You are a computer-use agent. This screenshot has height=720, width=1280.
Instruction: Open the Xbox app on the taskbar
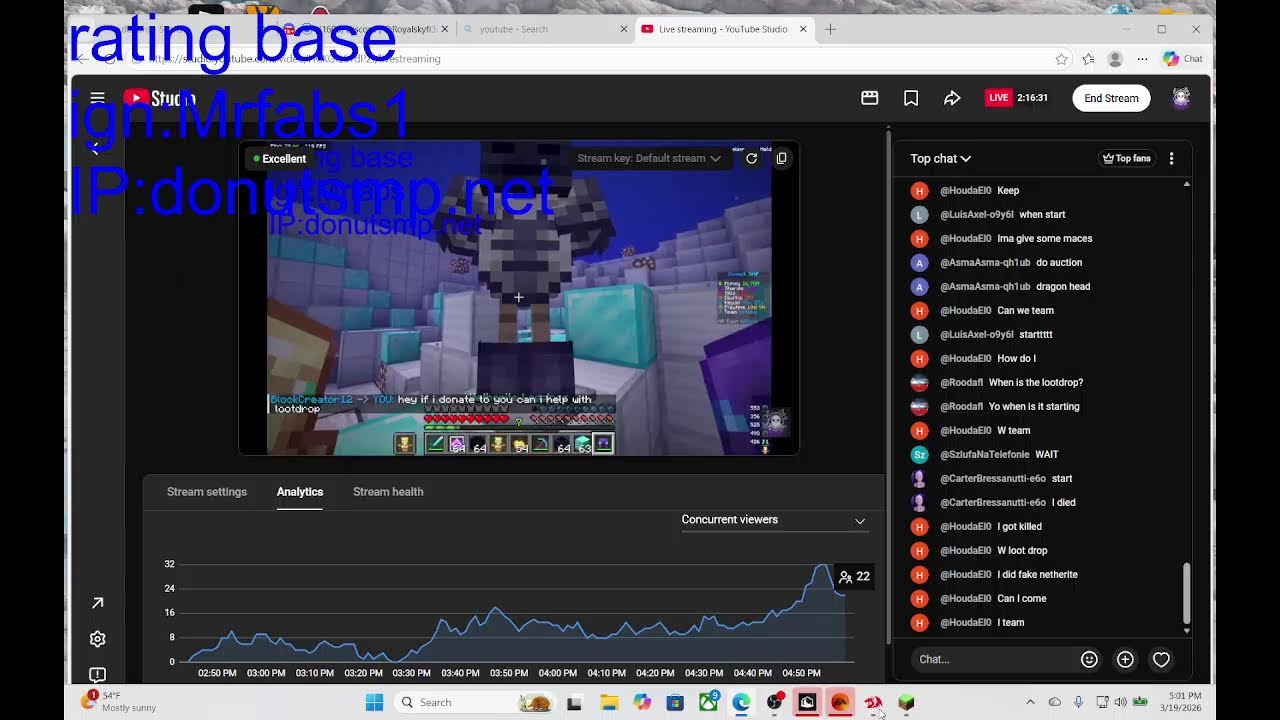coord(708,702)
